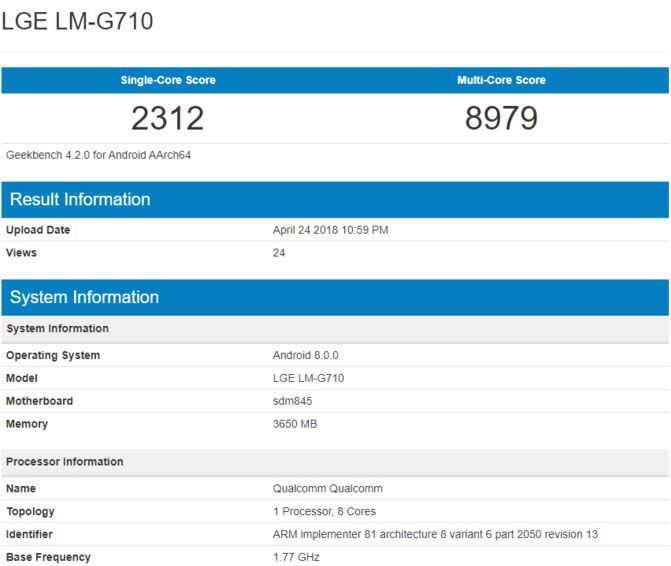Select the Identifier label
The height and width of the screenshot is (566, 671).
29,534
